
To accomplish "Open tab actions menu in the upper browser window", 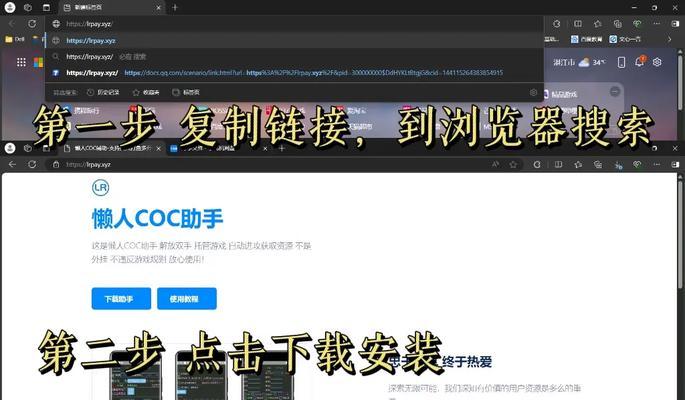I will (x=46, y=7).
